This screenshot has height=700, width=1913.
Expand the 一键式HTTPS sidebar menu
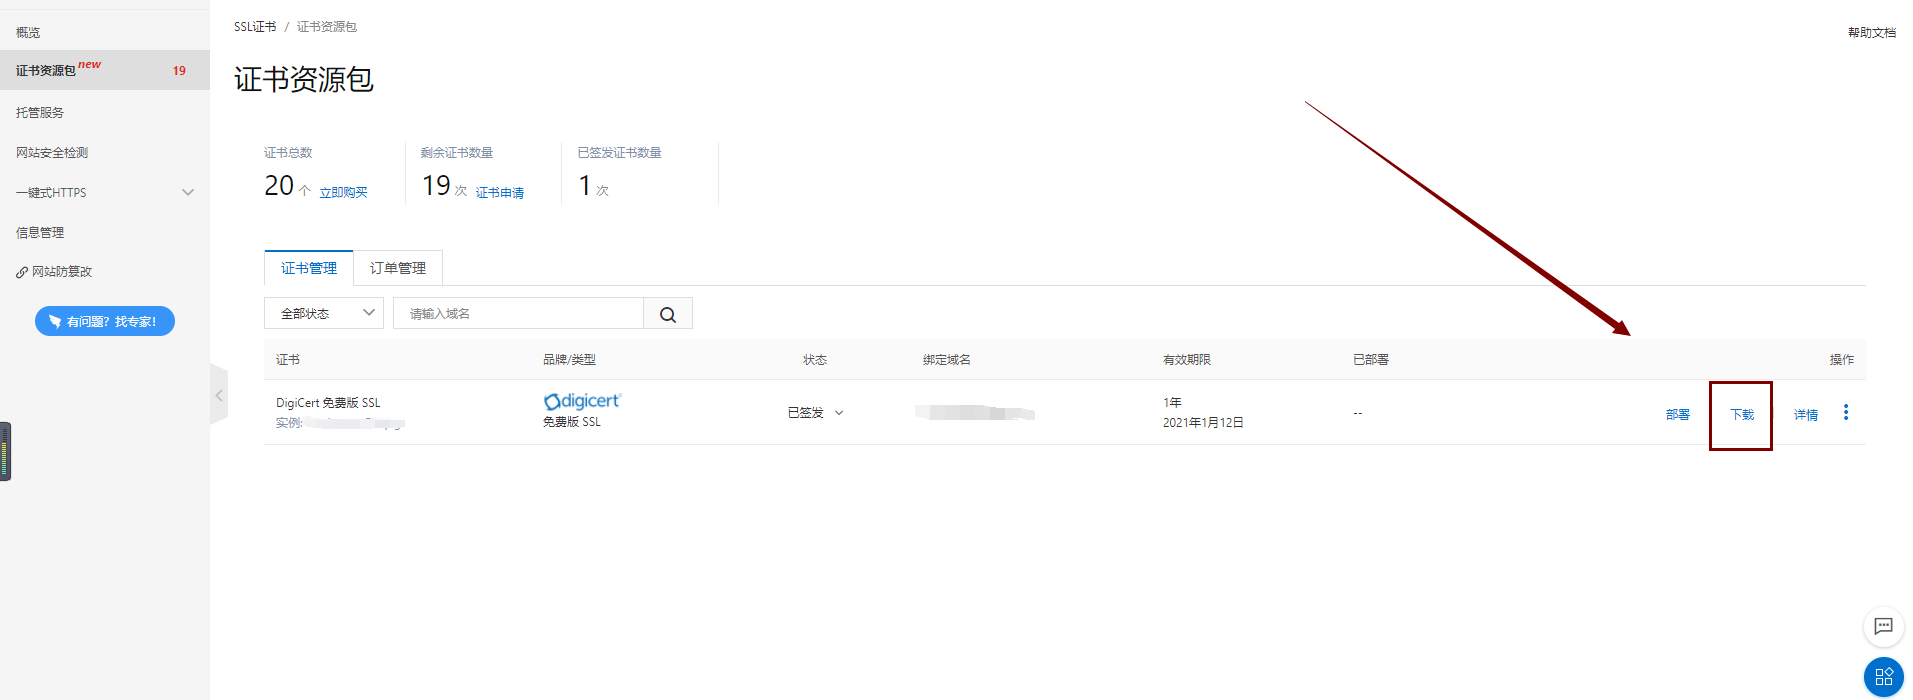187,193
